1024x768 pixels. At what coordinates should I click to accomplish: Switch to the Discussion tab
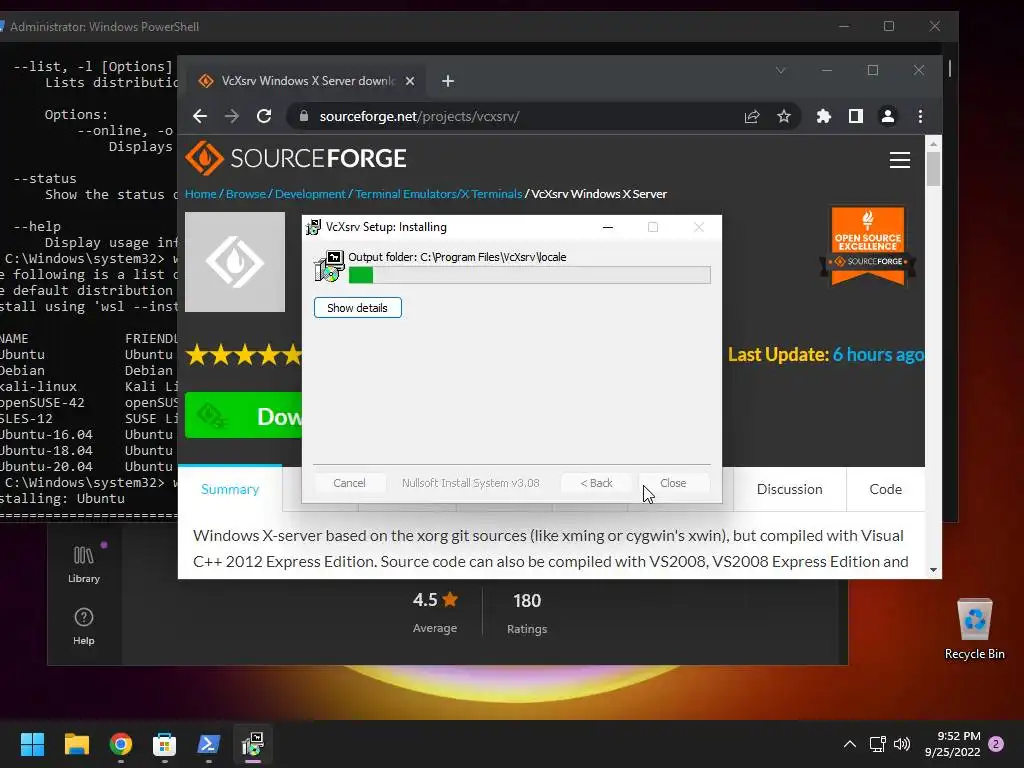[790, 489]
